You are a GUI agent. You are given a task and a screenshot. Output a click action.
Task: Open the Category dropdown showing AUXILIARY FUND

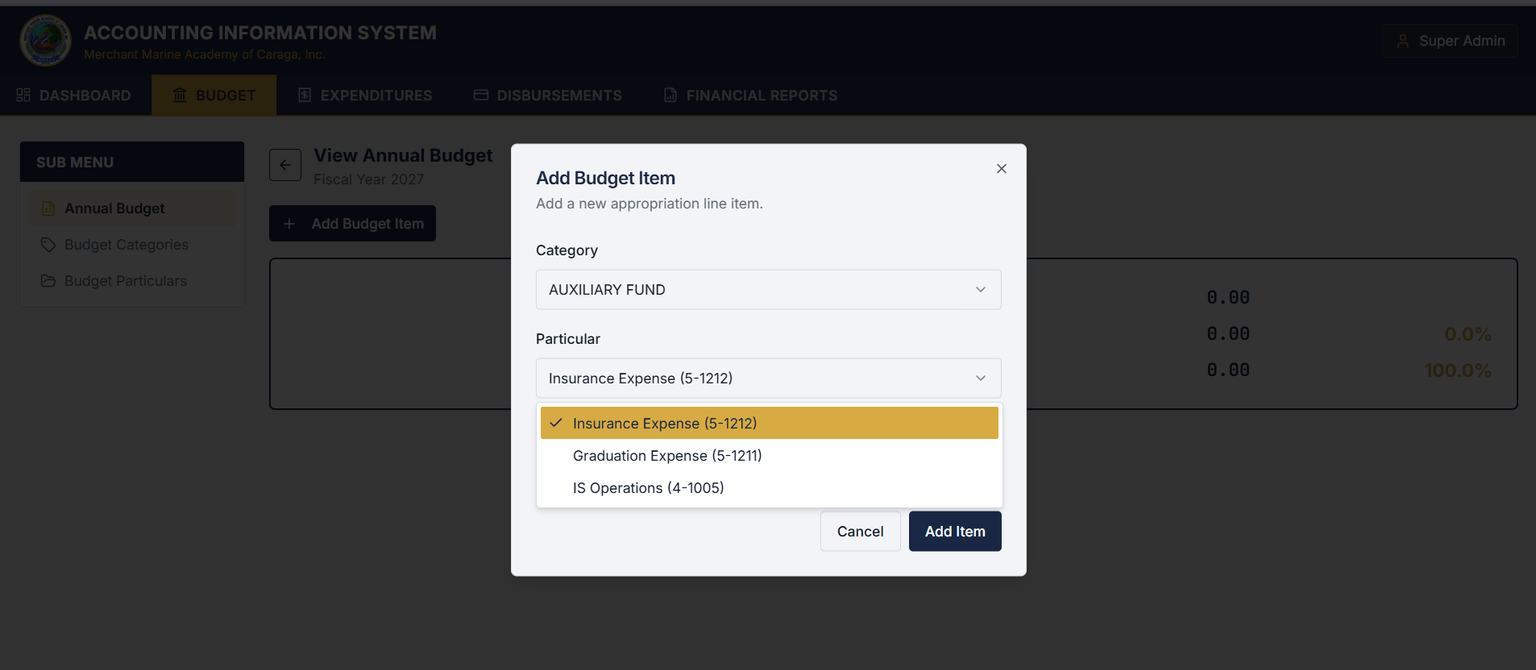point(768,290)
